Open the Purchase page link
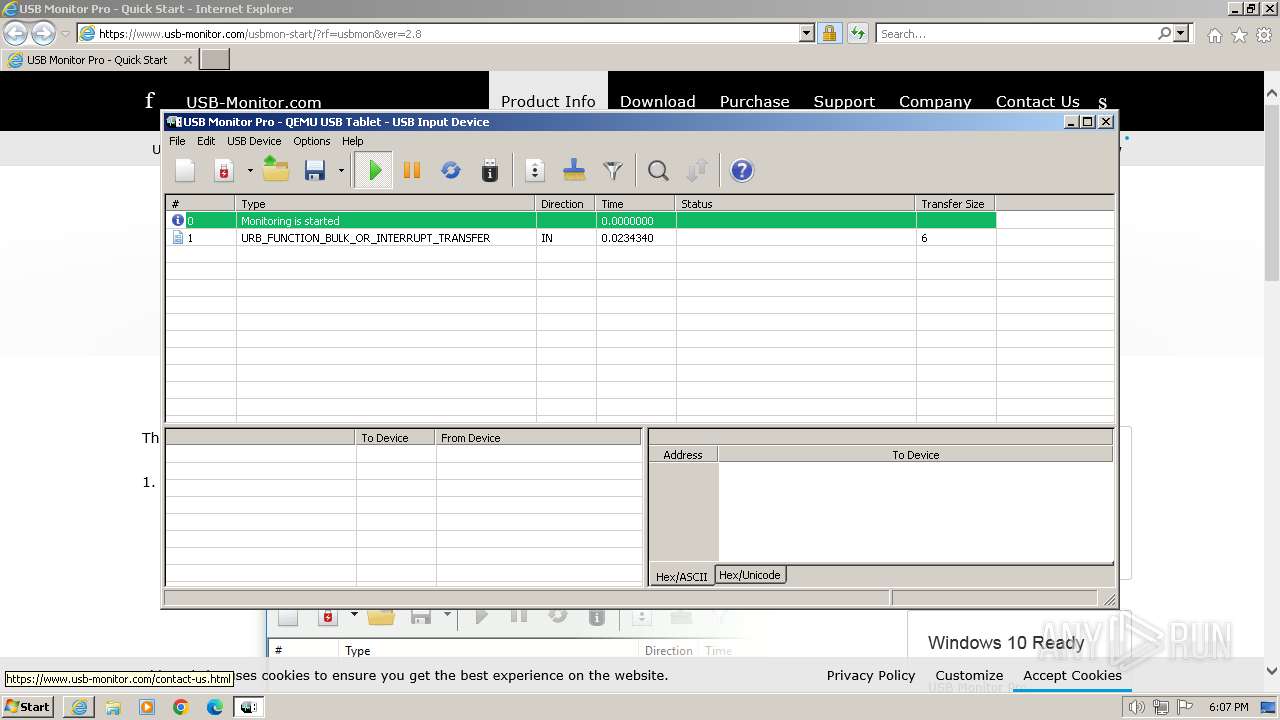The width and height of the screenshot is (1280, 720). (754, 101)
